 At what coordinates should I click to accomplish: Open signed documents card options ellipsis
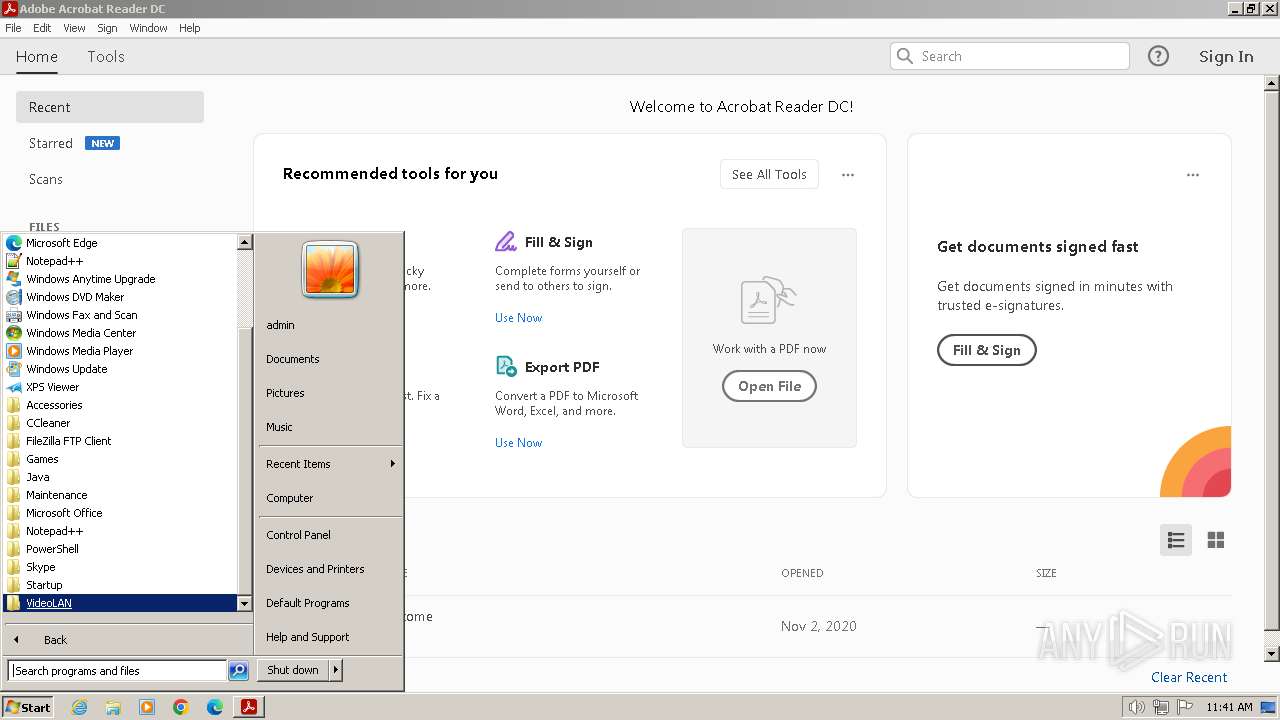pos(1193,175)
